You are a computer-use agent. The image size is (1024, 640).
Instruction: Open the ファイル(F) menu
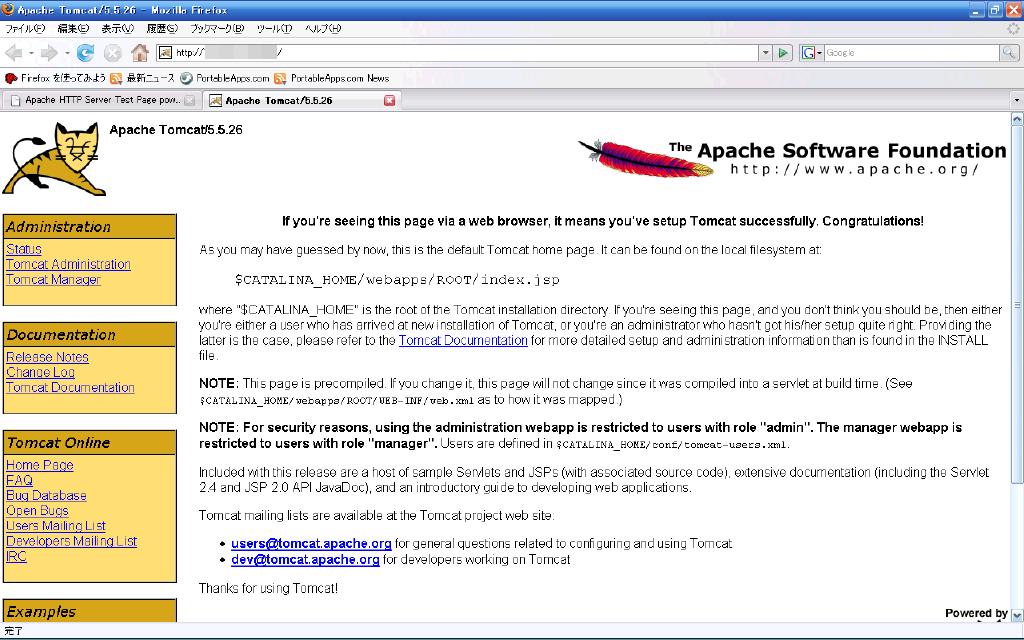click(25, 29)
